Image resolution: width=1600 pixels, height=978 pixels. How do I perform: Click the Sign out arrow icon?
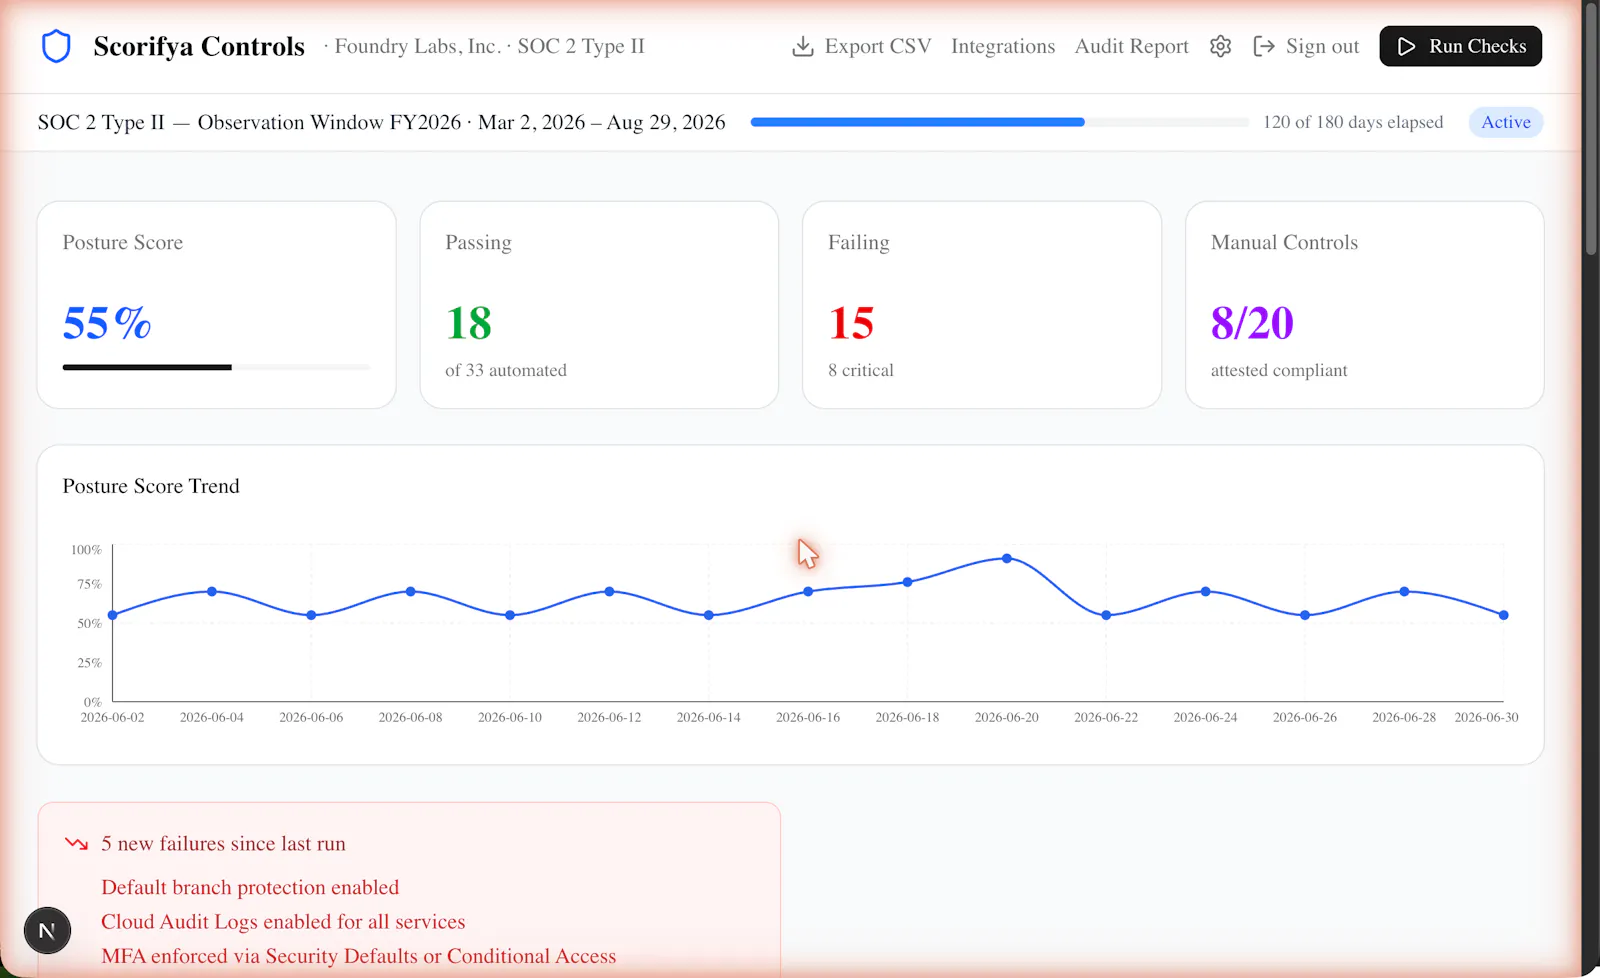(x=1263, y=46)
